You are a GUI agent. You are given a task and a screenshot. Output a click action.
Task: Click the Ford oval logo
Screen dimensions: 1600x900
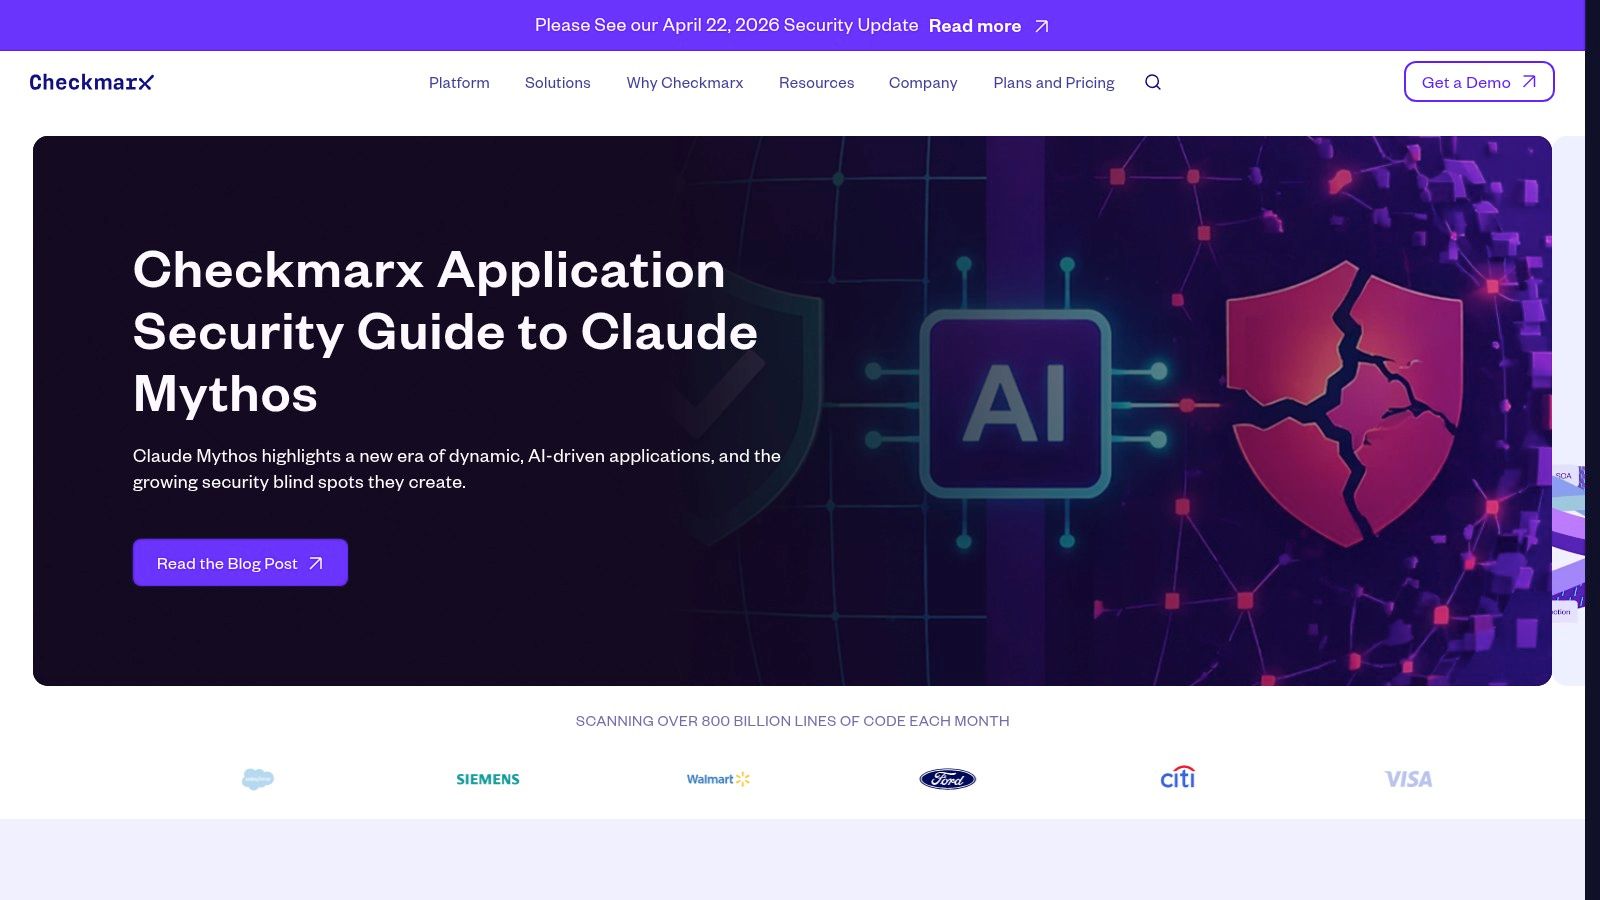click(x=947, y=779)
